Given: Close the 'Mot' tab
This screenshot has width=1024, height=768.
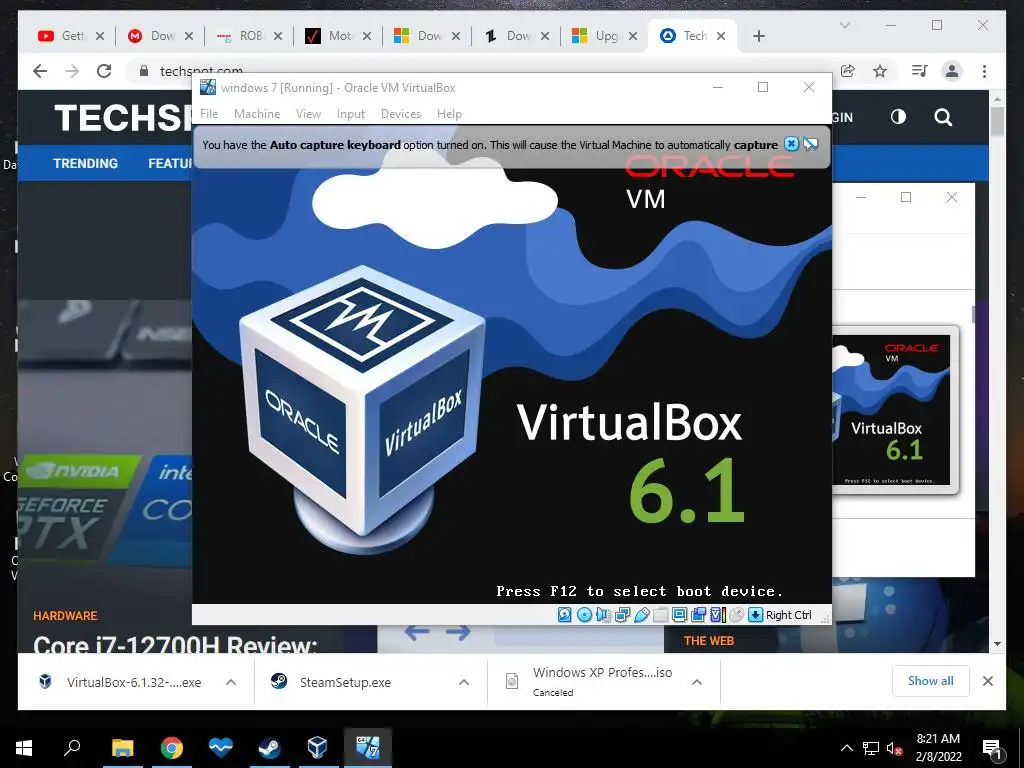Looking at the screenshot, I should (x=366, y=36).
